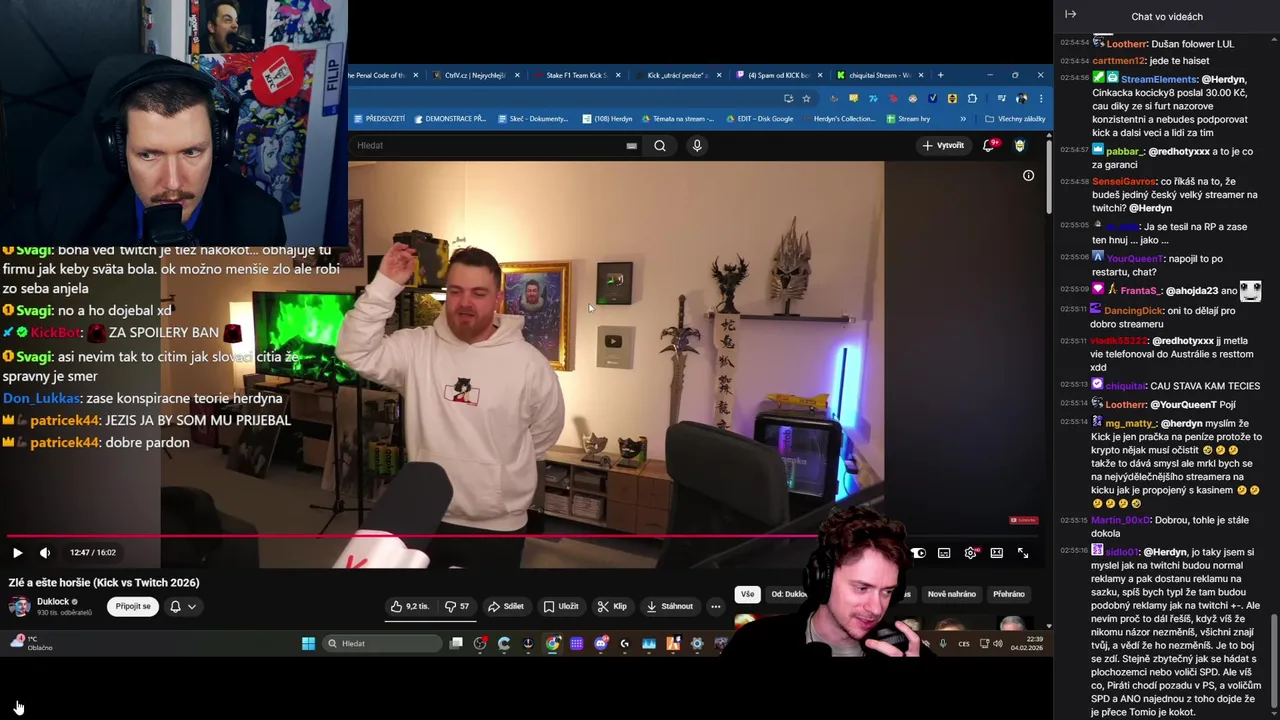Open the Skeč - Dokumenty bookmark
The image size is (1280, 720).
click(533, 119)
